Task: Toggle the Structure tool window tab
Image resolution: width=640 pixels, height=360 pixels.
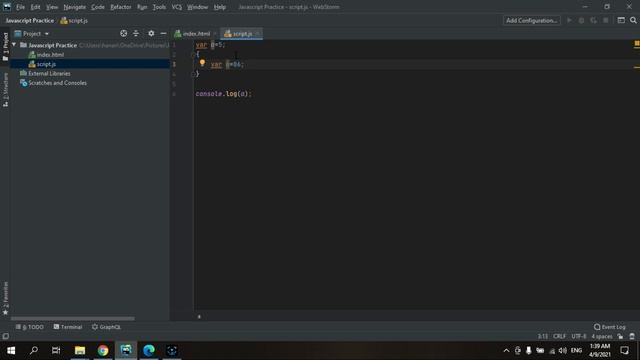Action: (5, 90)
